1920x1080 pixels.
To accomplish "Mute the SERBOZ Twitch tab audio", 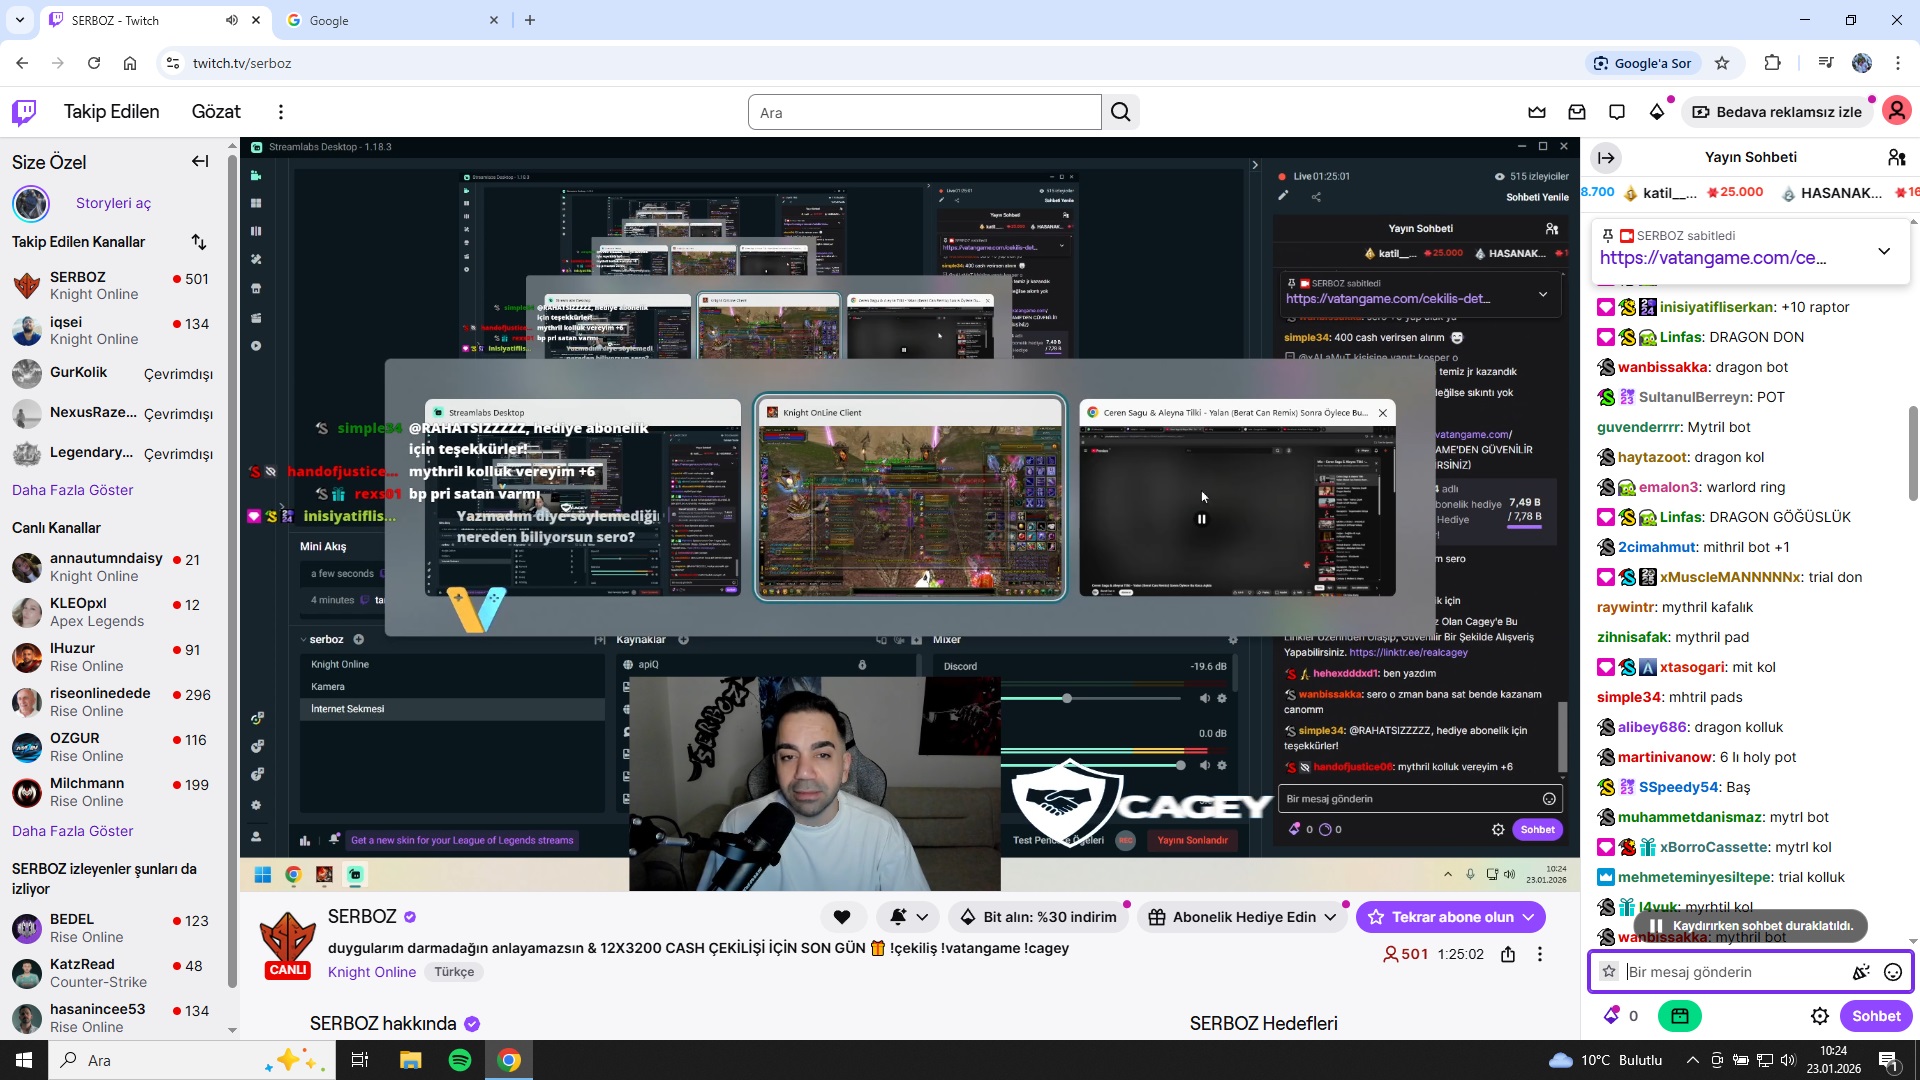I will pyautogui.click(x=232, y=20).
